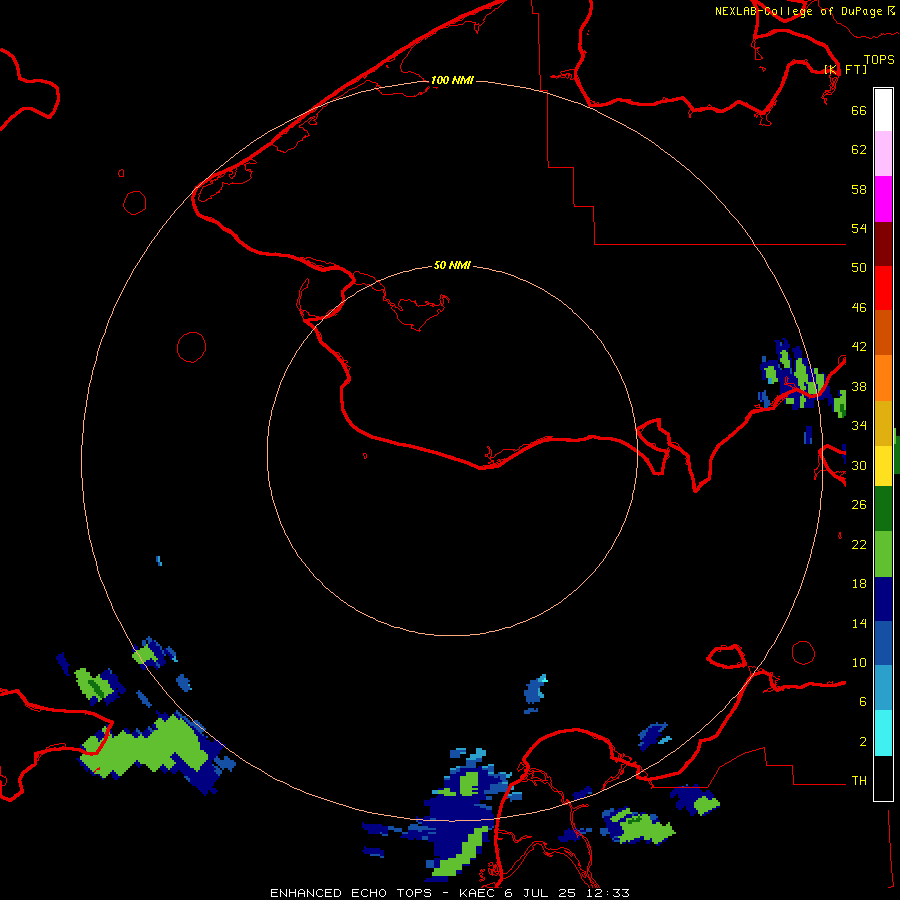Click the legend value 66

859,111
